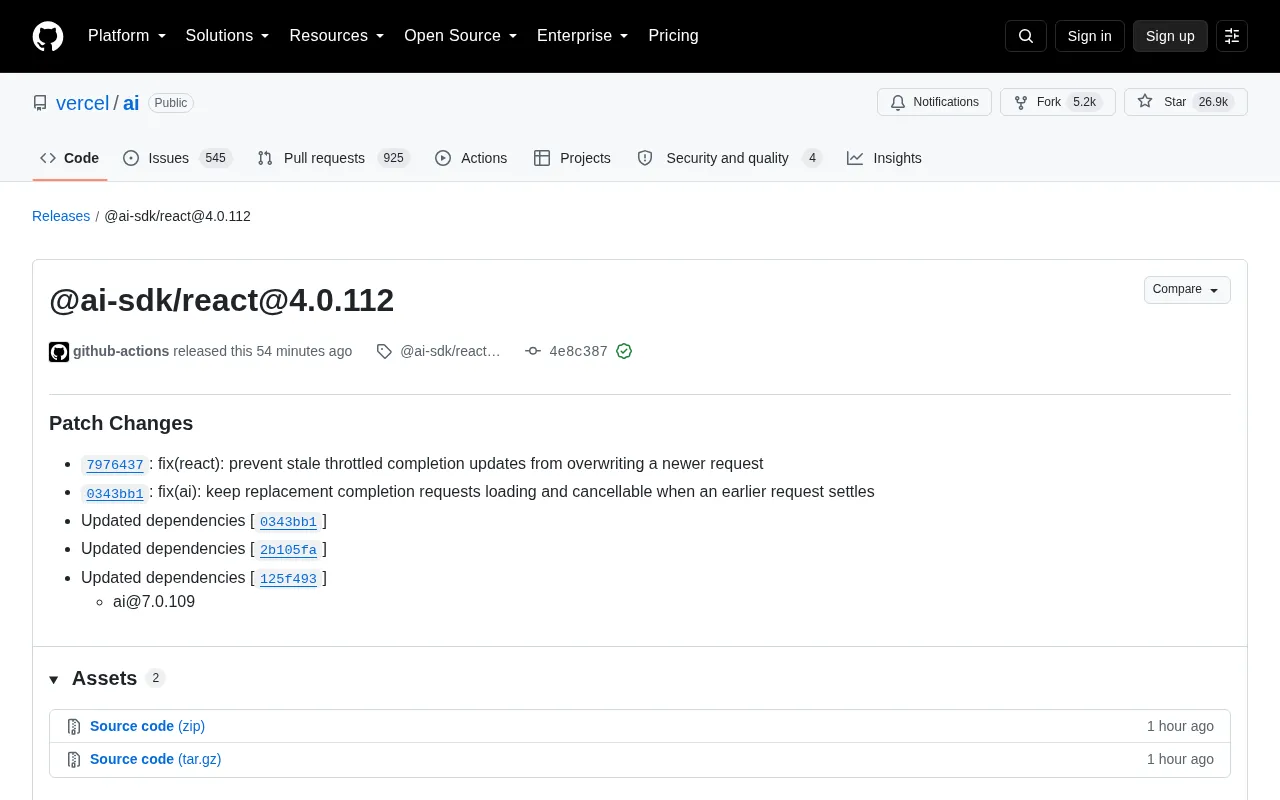Download Source code (tar.gz)
Image resolution: width=1280 pixels, height=800 pixels.
click(156, 760)
